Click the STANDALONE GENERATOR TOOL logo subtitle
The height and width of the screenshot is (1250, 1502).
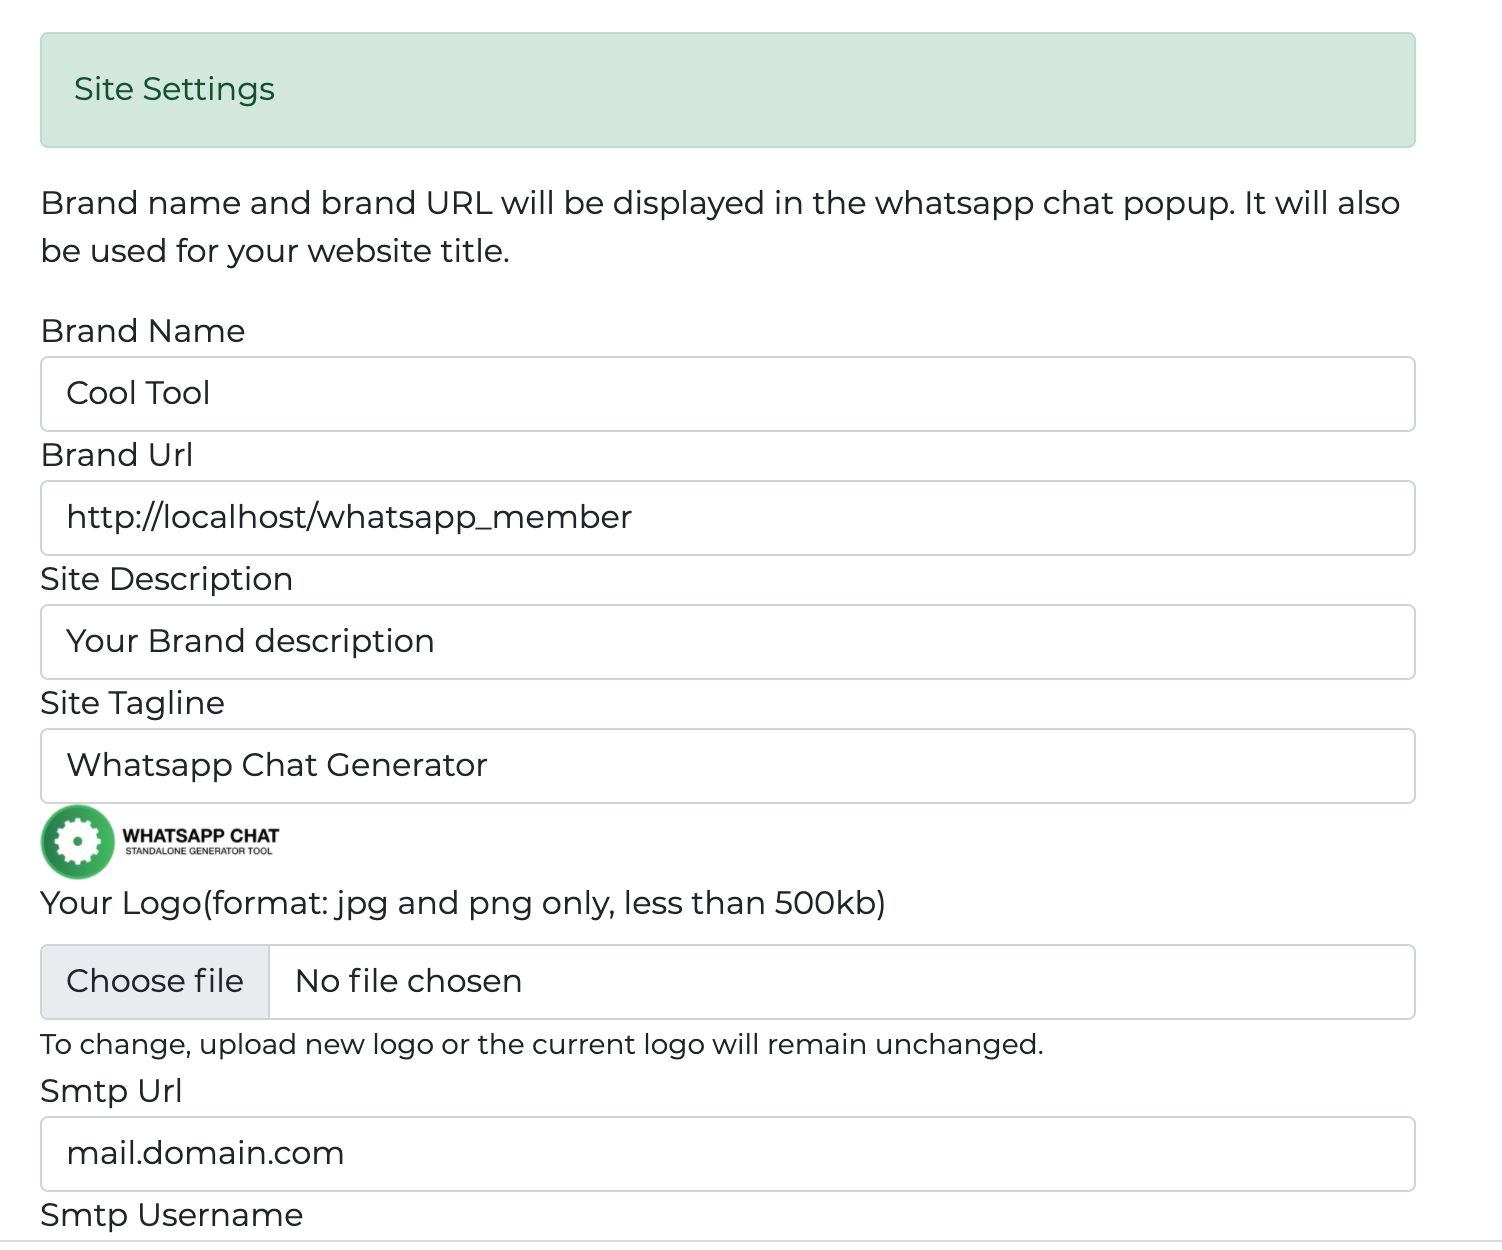pos(198,852)
